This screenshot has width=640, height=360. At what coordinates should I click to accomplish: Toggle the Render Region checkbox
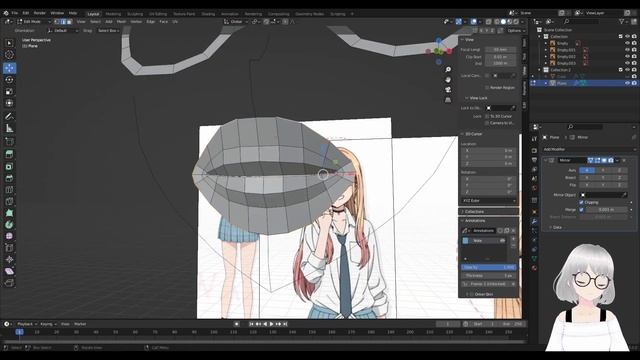487,88
